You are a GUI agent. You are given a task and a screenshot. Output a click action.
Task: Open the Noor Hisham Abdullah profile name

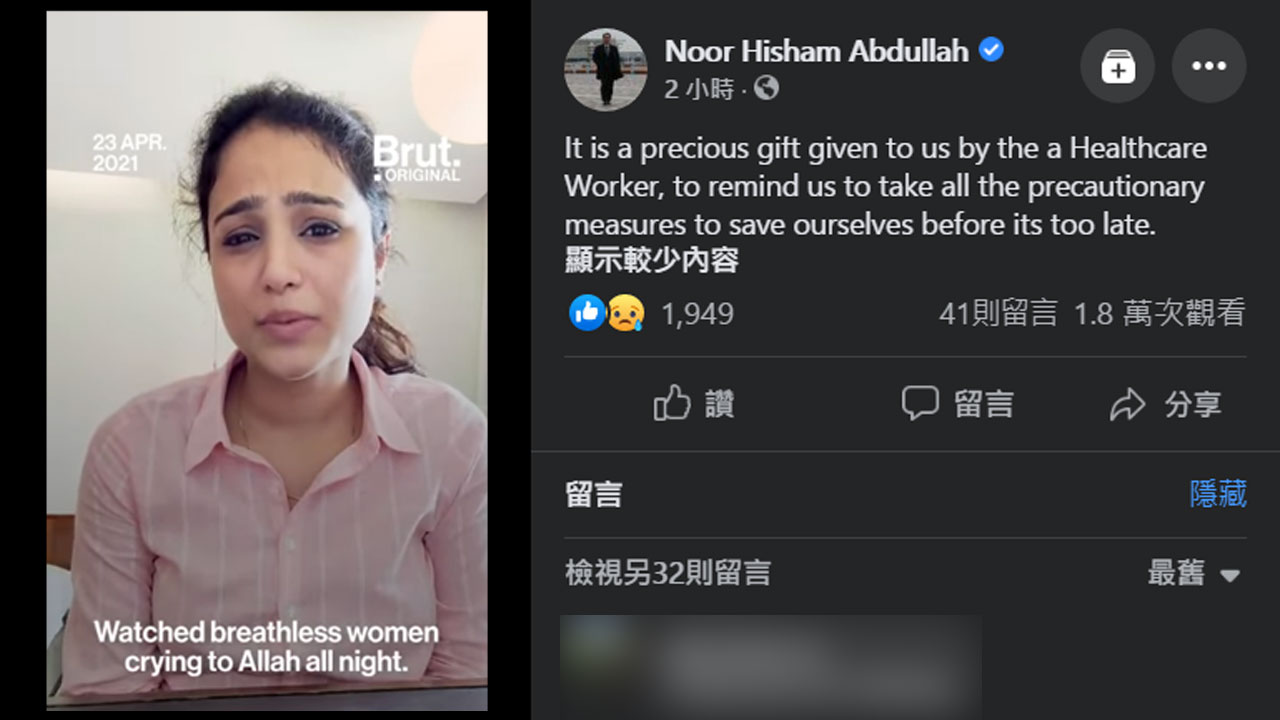pyautogui.click(x=817, y=50)
